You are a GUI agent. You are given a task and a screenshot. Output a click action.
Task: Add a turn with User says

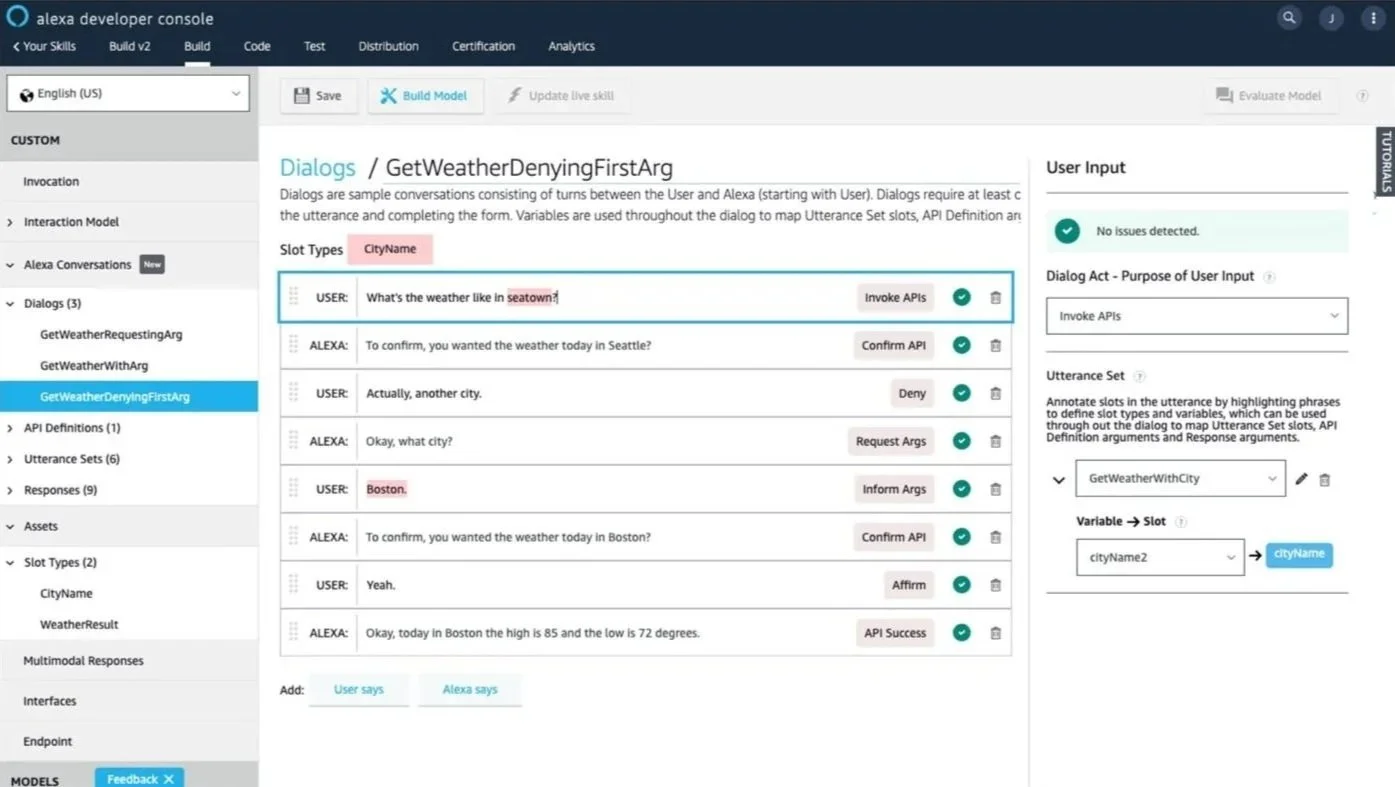(359, 689)
